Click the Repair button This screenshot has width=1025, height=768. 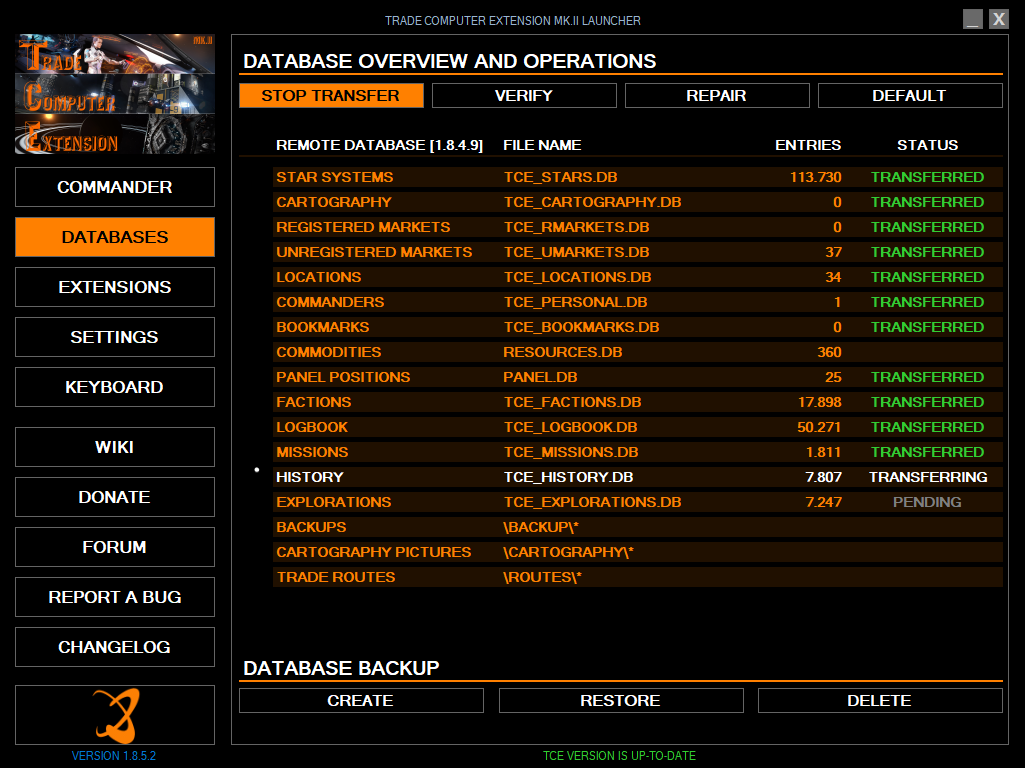pos(717,95)
